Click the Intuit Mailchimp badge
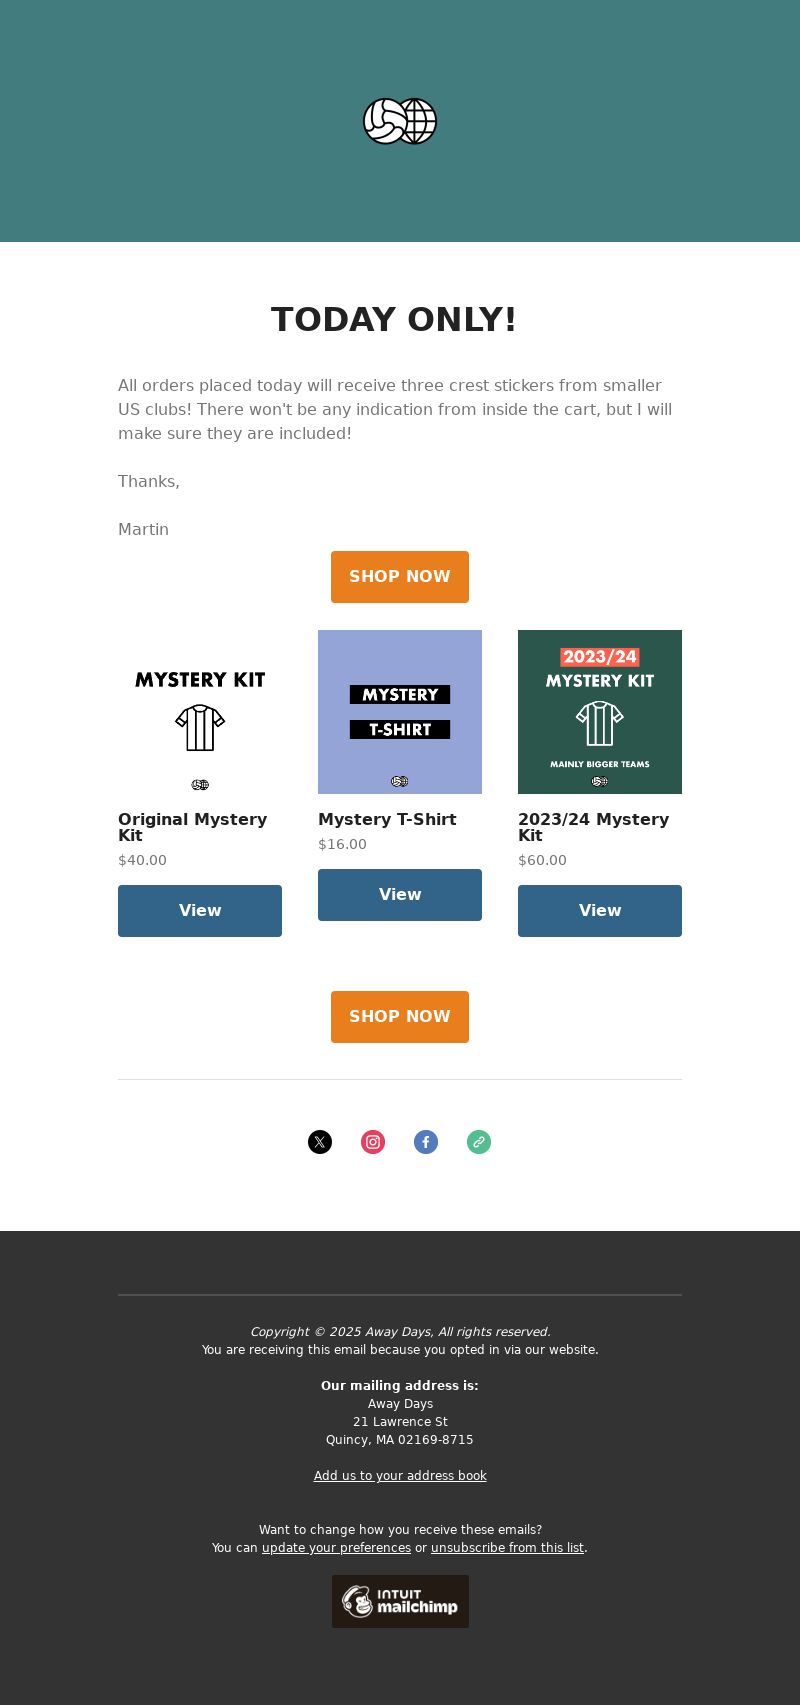The image size is (800, 1705). [400, 1601]
